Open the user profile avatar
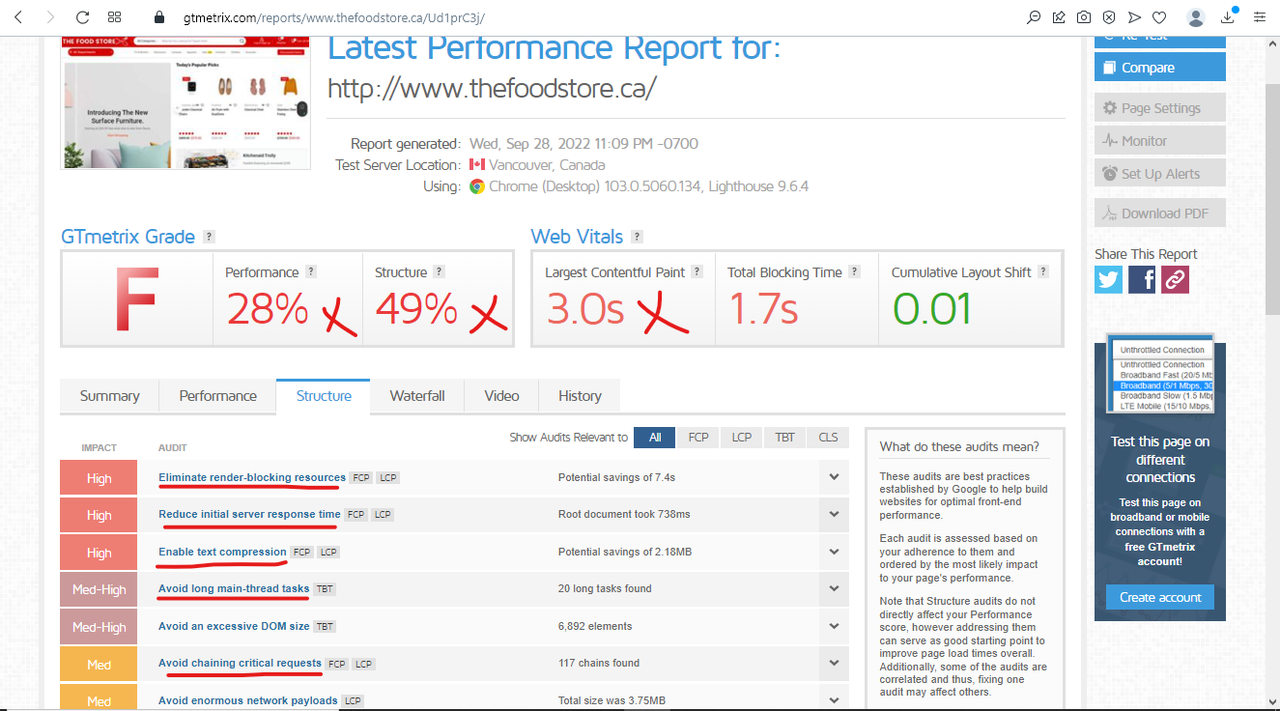Screen dimensions: 1280x711 click(1196, 17)
